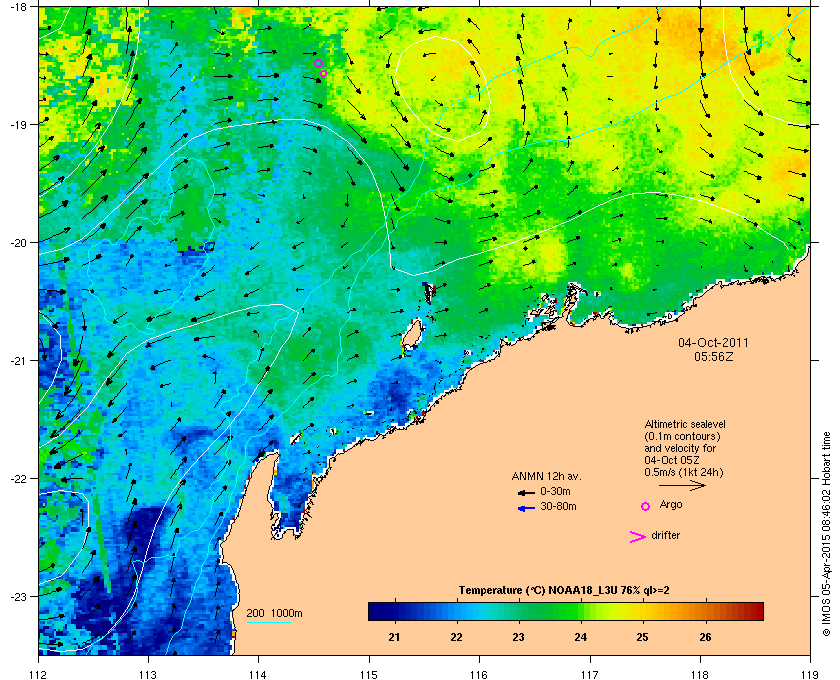Click the '200 1000m' bathymetry label
Viewport: 840px width, 680px height.
click(x=274, y=613)
